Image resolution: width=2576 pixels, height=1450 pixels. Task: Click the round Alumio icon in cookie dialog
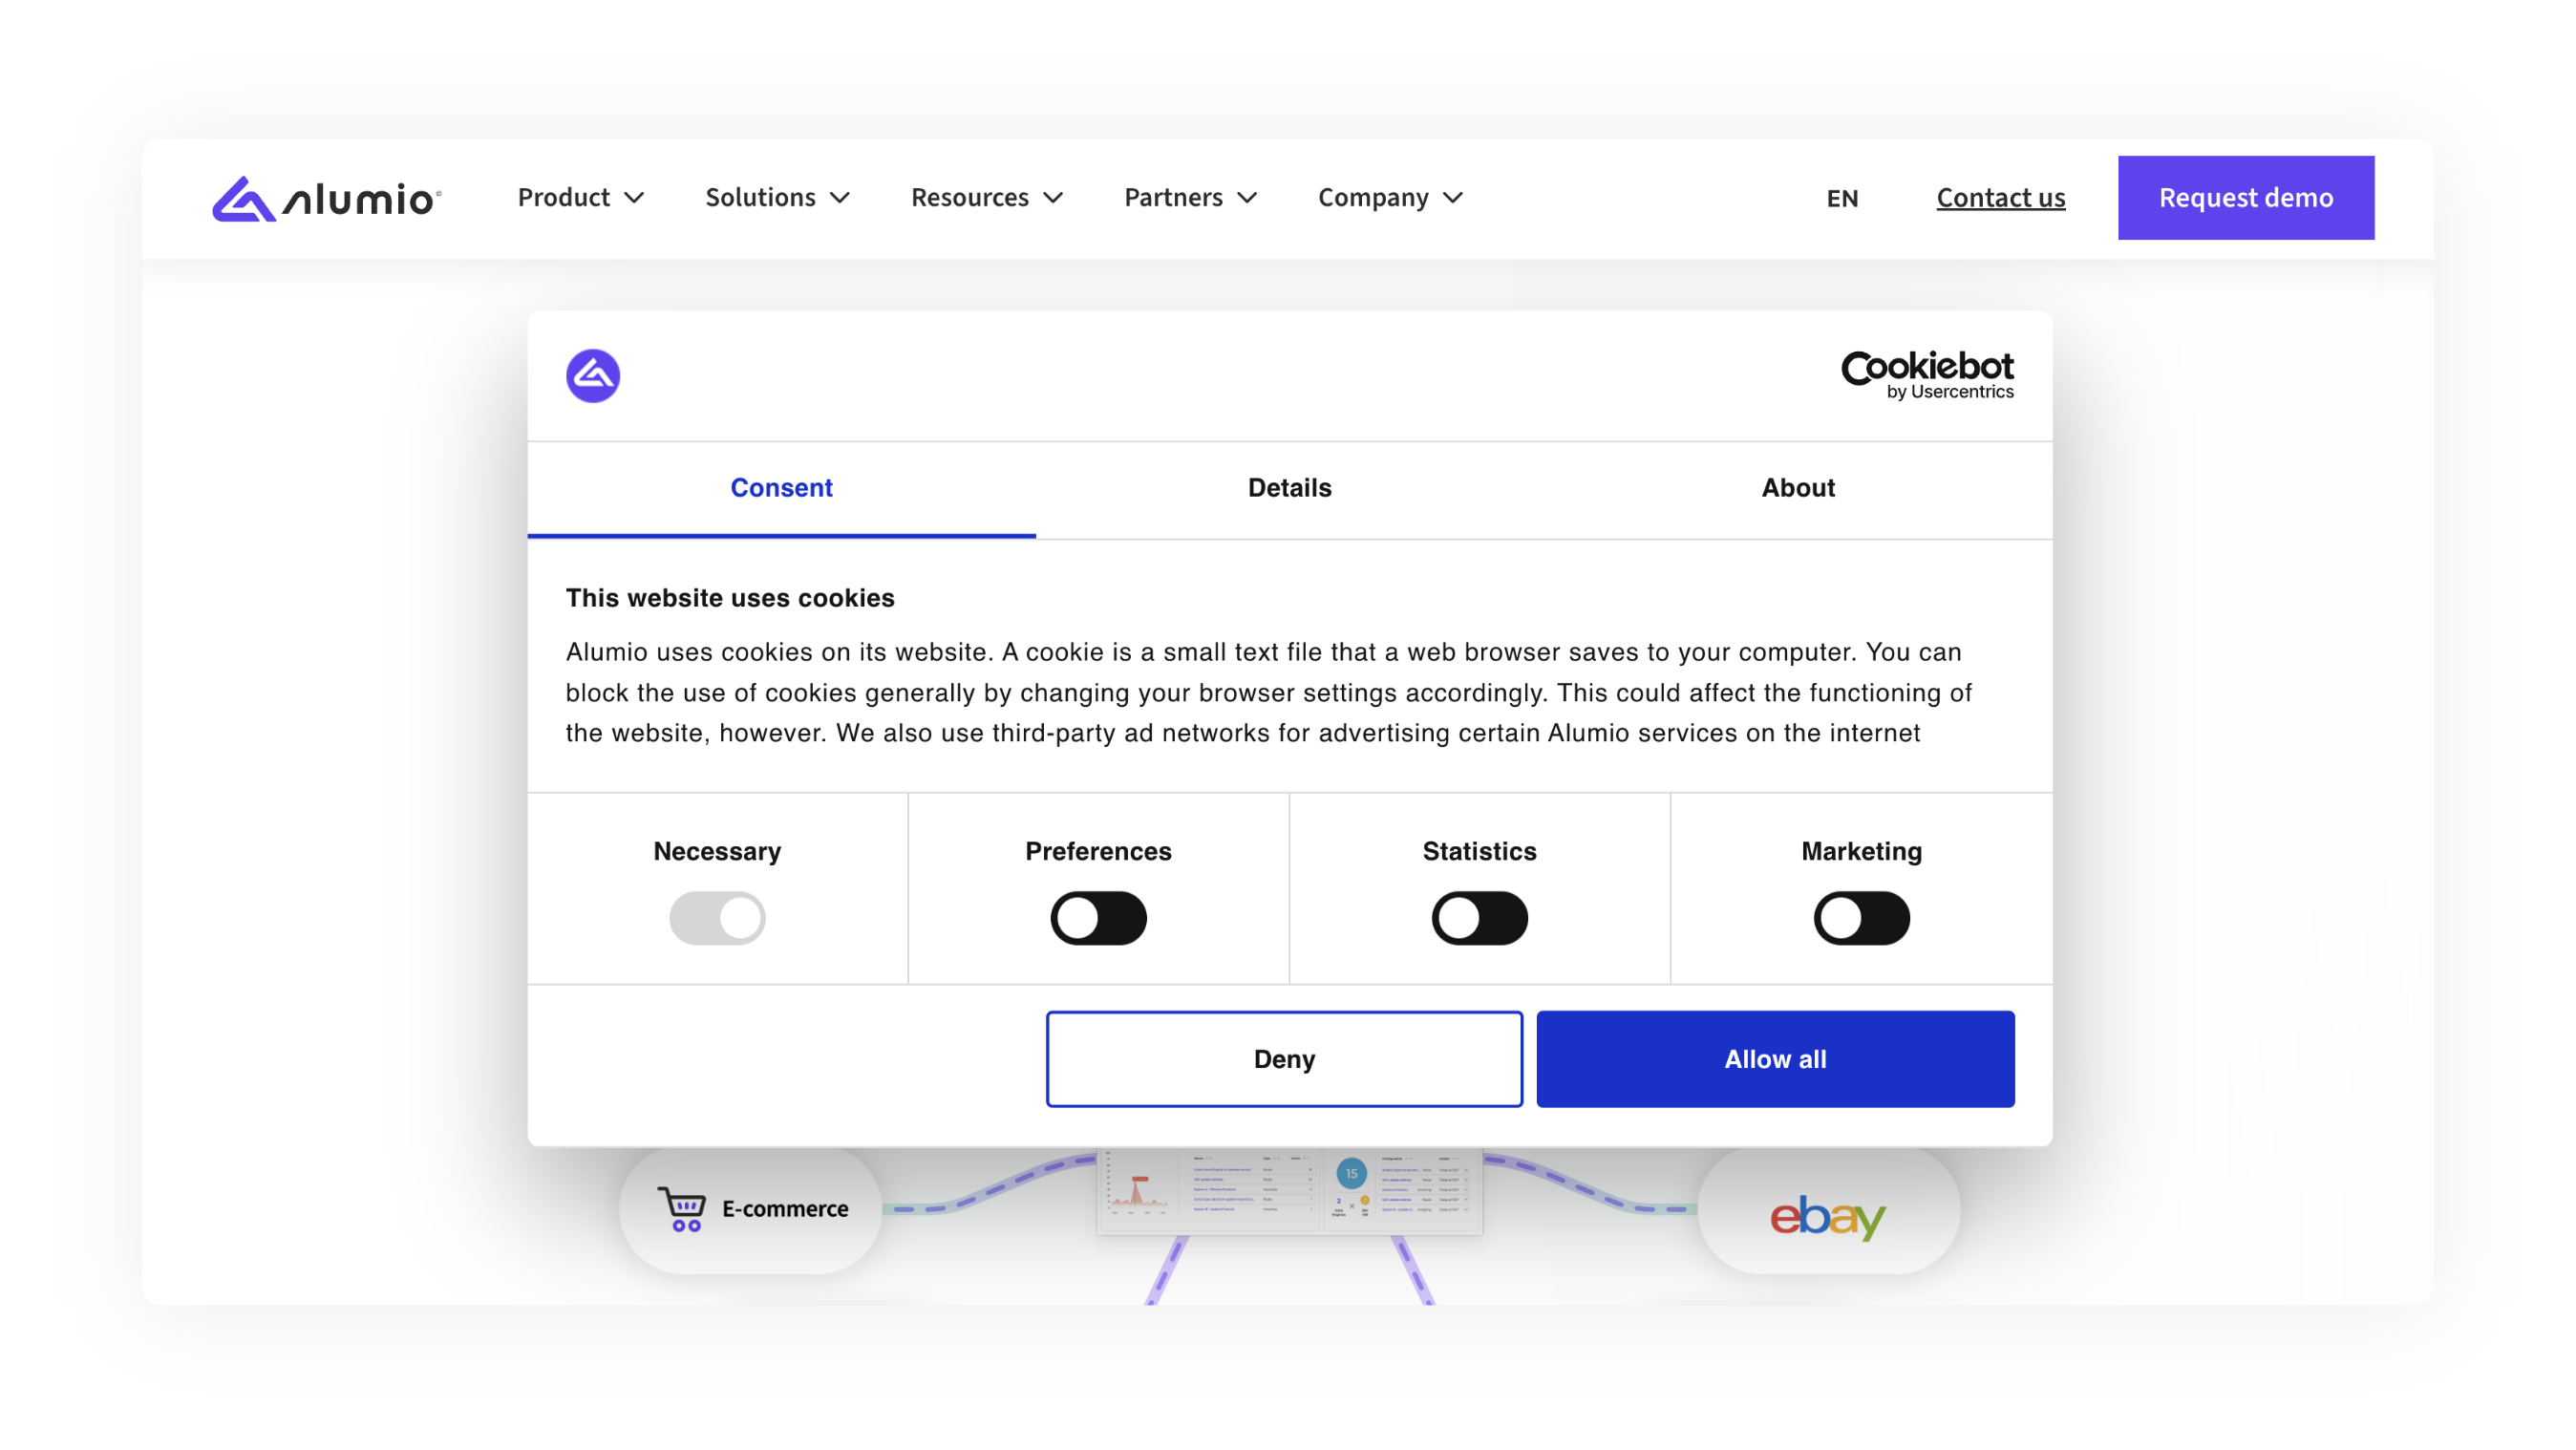coord(593,376)
